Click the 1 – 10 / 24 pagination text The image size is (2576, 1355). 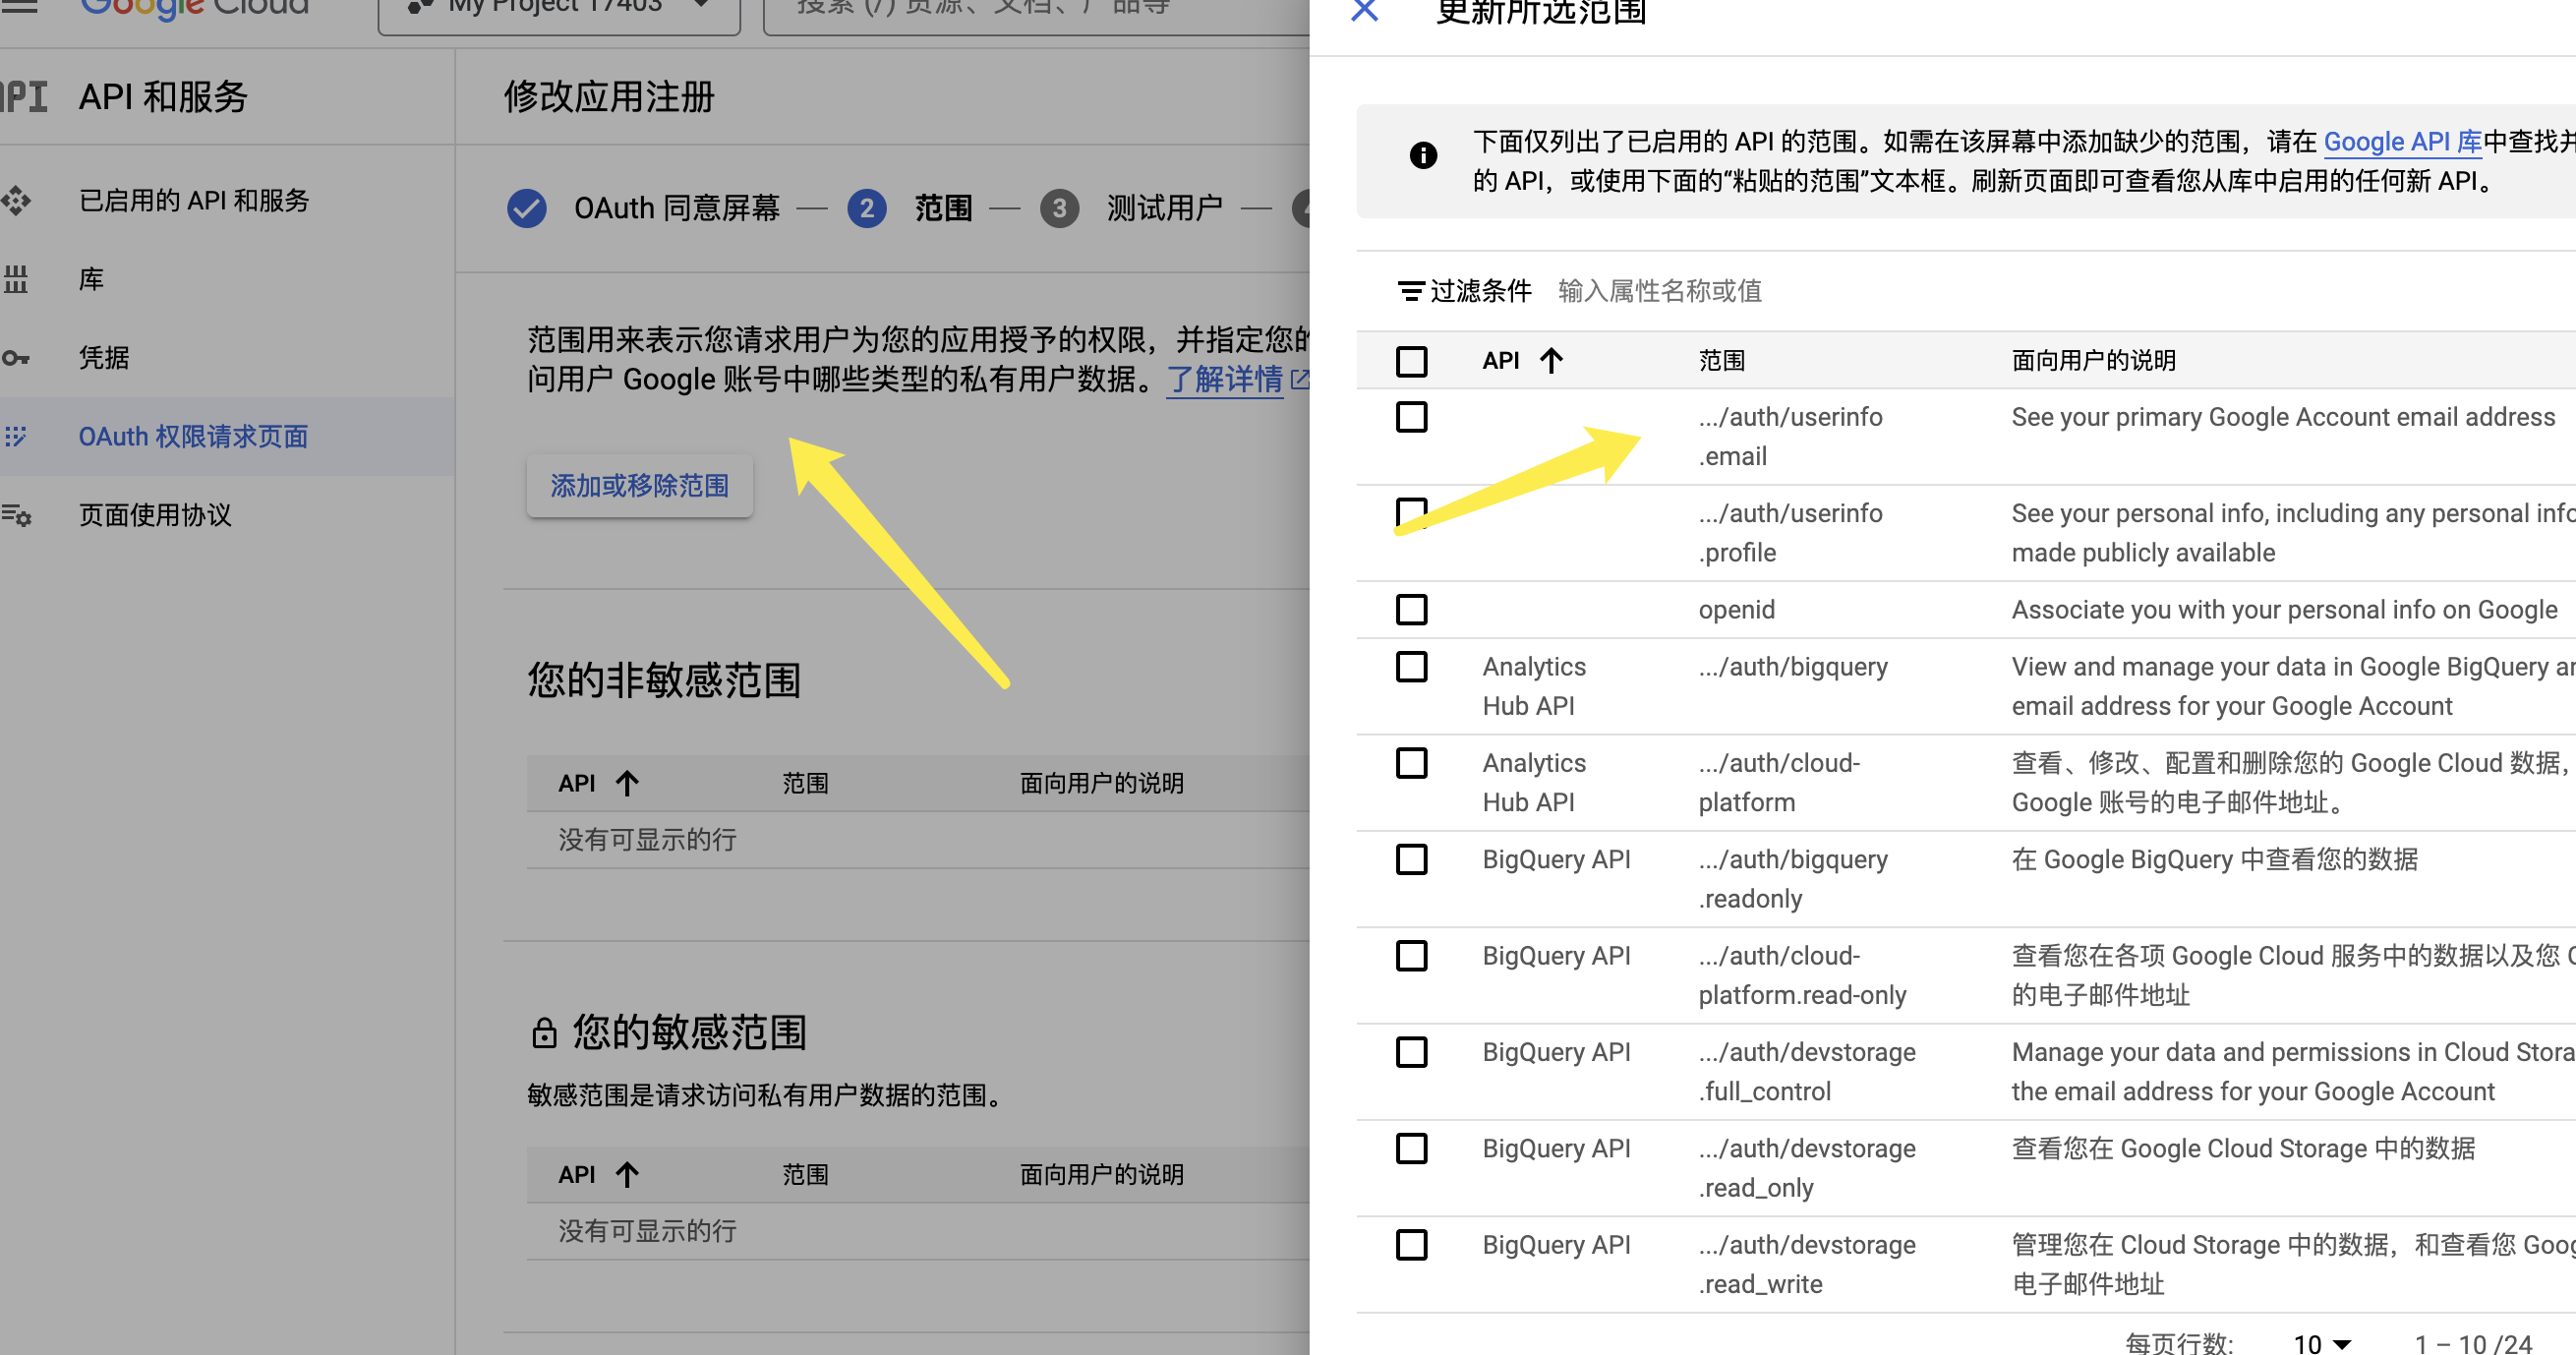click(x=2473, y=1343)
